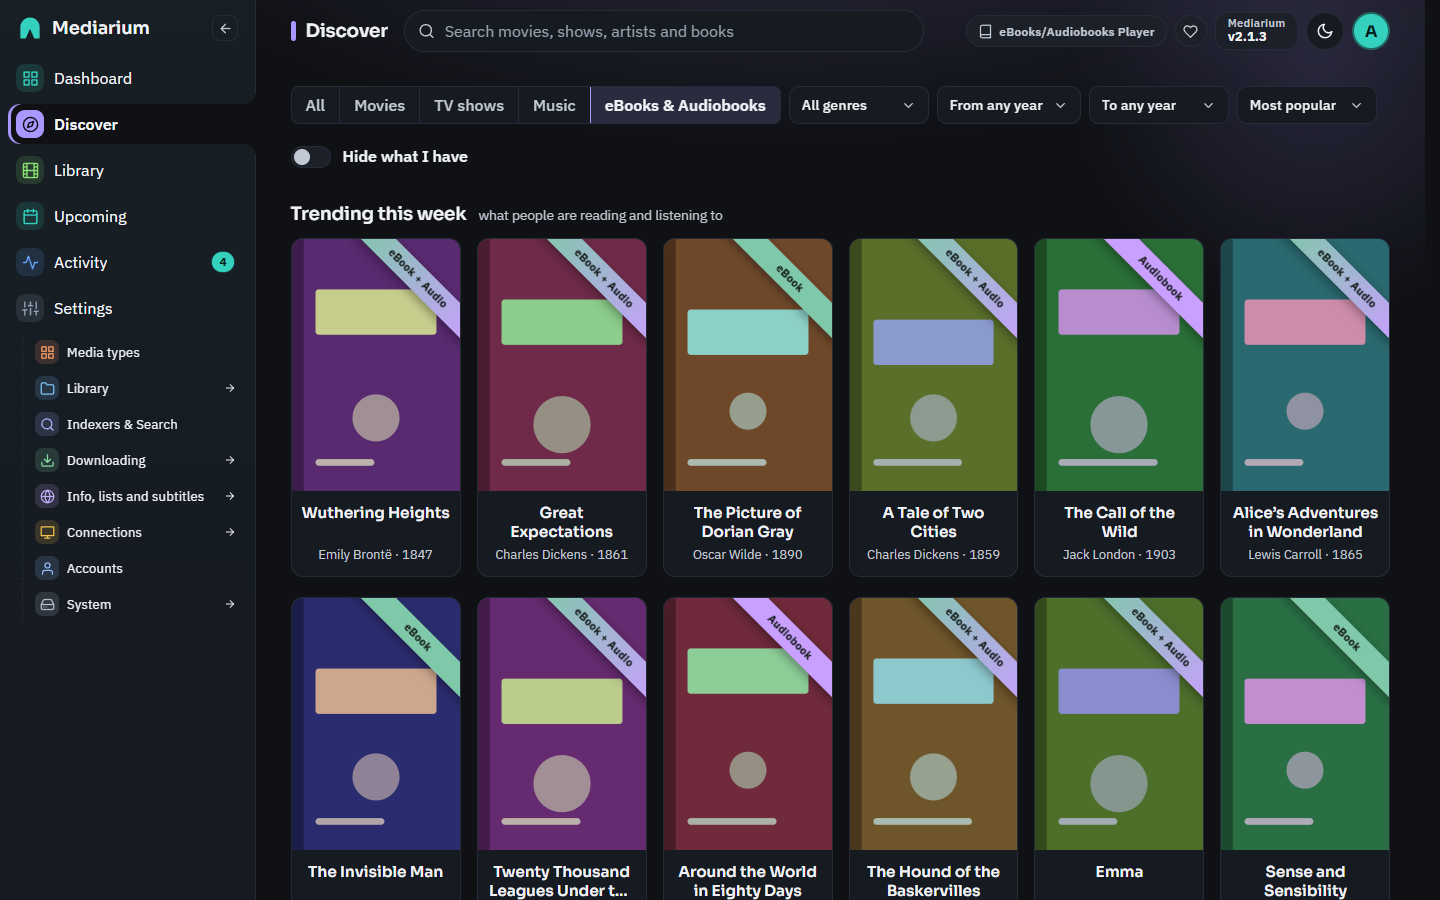
Task: Click the search magnifier icon
Action: 426,31
